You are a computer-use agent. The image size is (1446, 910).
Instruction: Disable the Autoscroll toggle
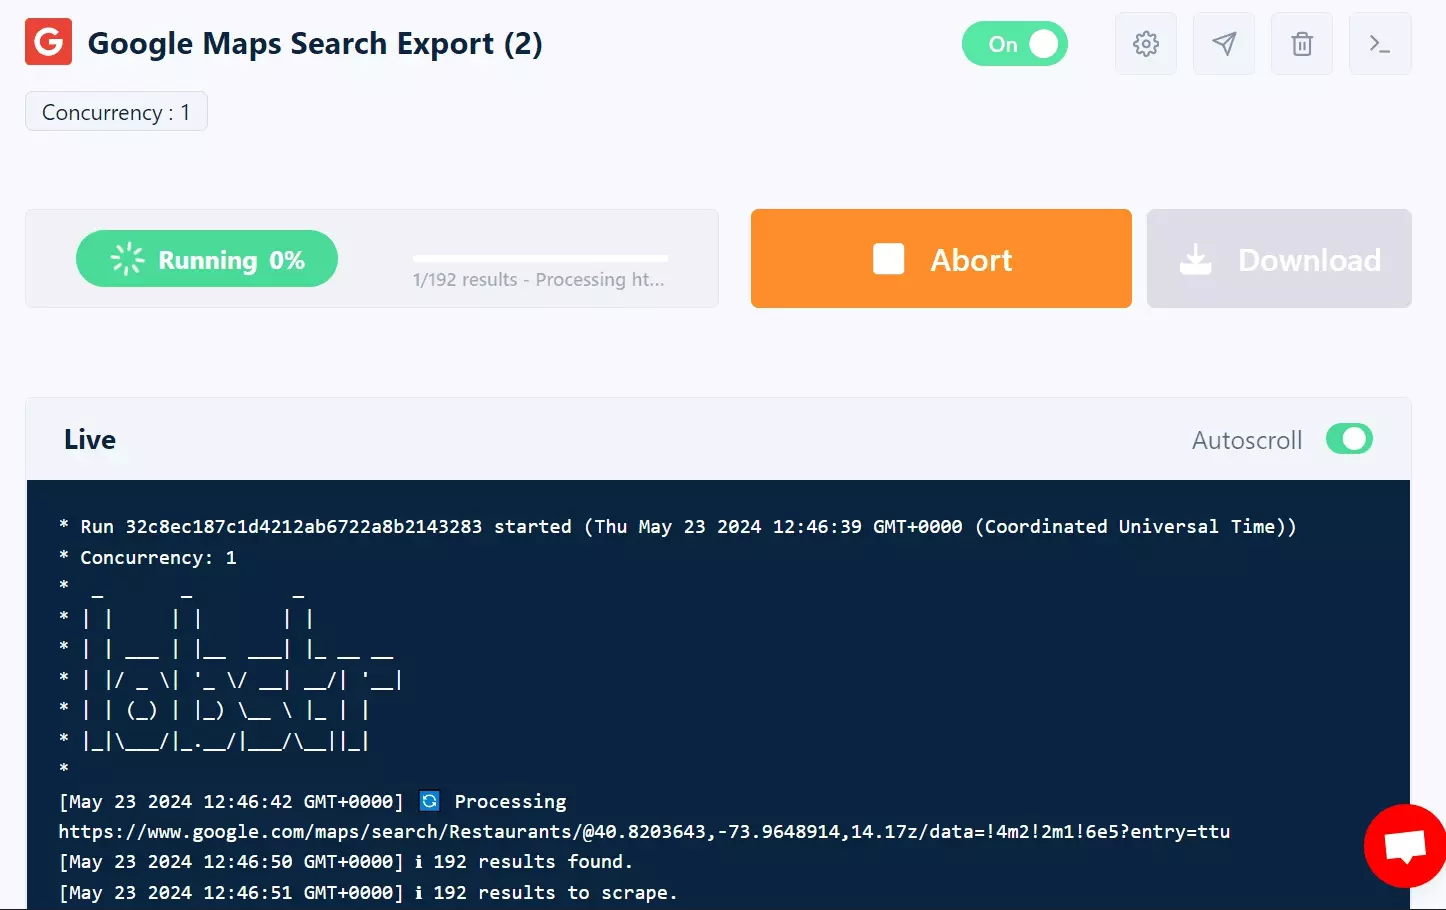click(1348, 439)
